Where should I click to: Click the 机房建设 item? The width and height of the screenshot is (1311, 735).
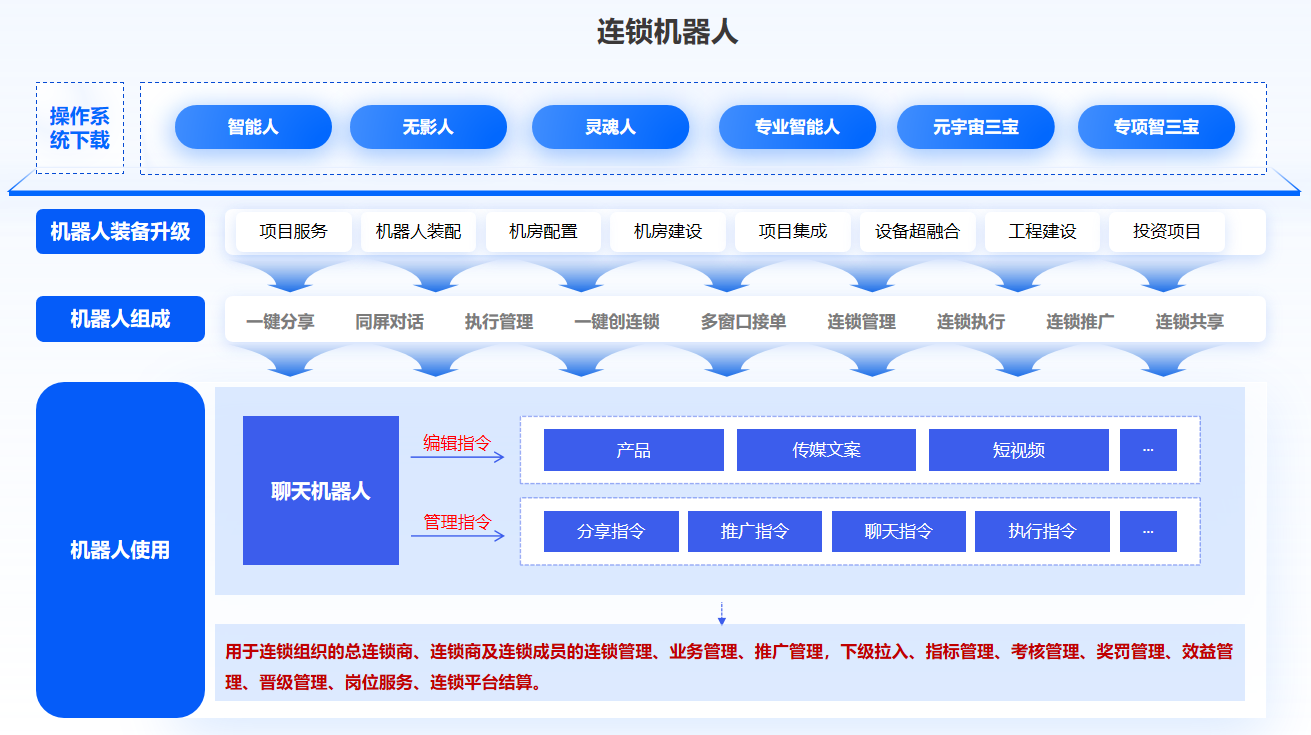point(668,231)
